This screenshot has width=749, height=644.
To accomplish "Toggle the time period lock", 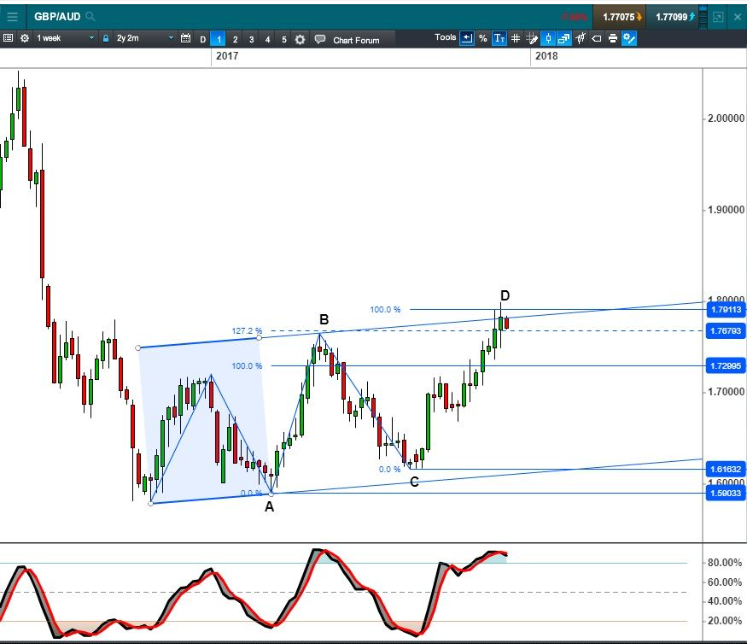I will coord(105,38).
